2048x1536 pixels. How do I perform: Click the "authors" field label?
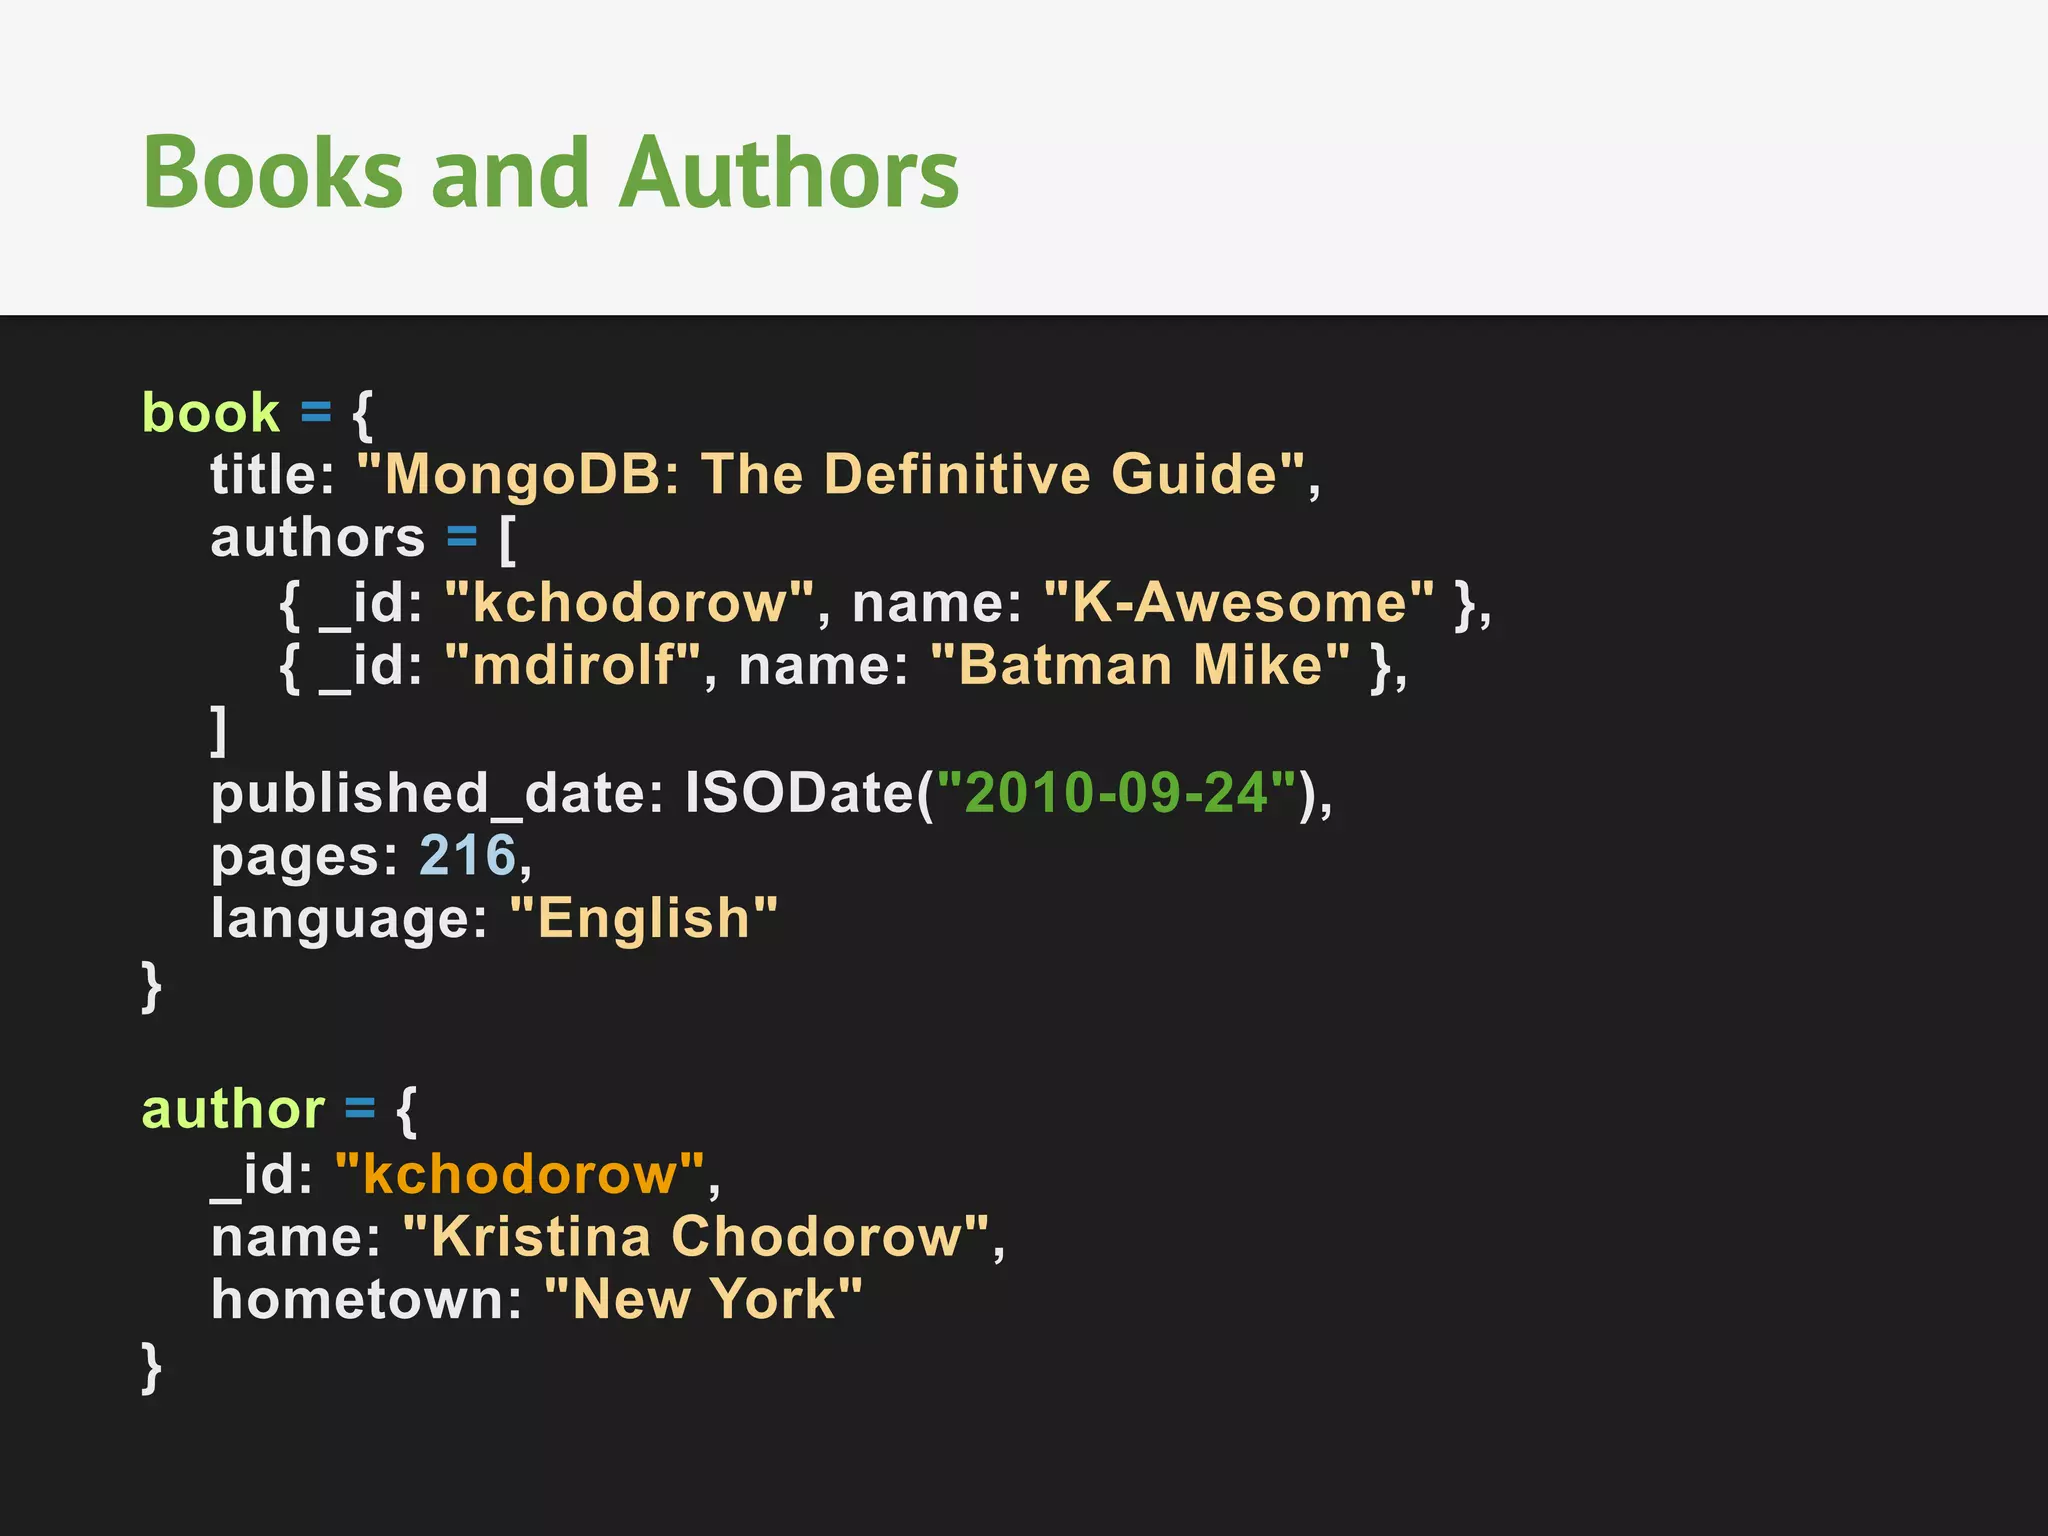click(318, 538)
